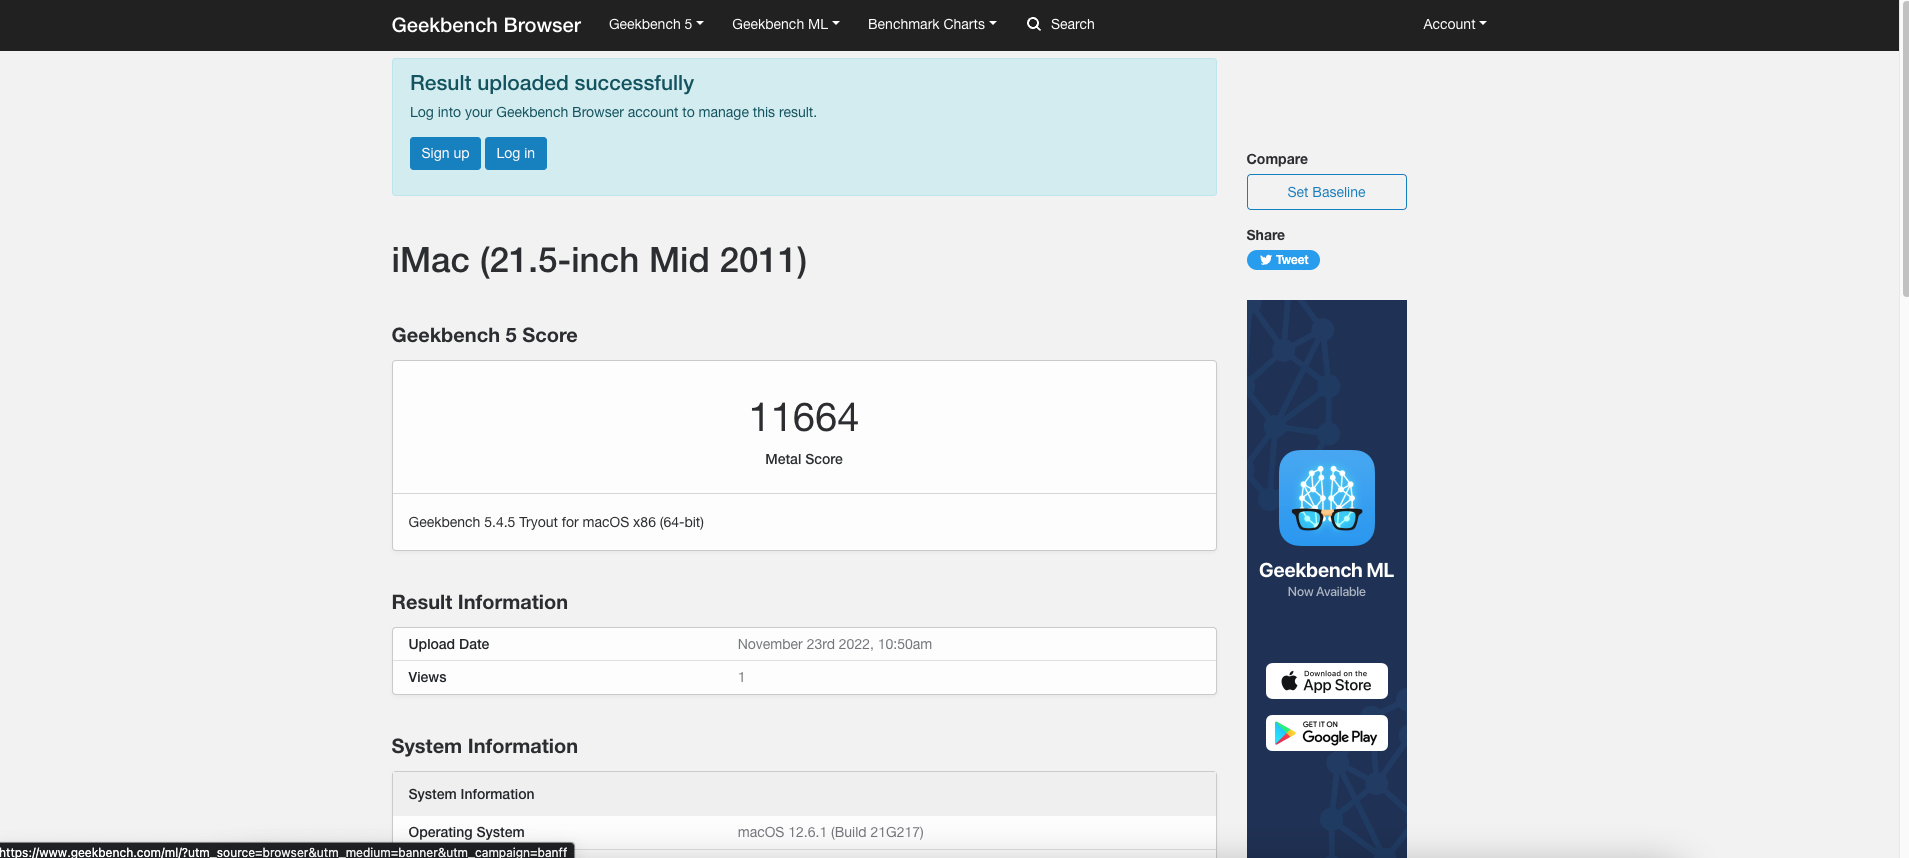The image size is (1909, 858).
Task: Click the page vertical scrollbar
Action: 1904,150
